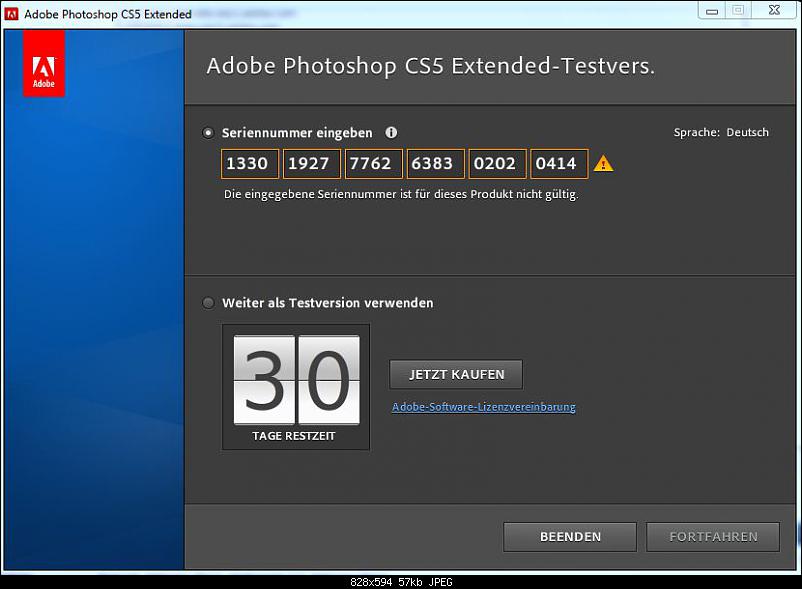
Task: Close the Photoshop CS5 Extended window
Action: (x=775, y=10)
